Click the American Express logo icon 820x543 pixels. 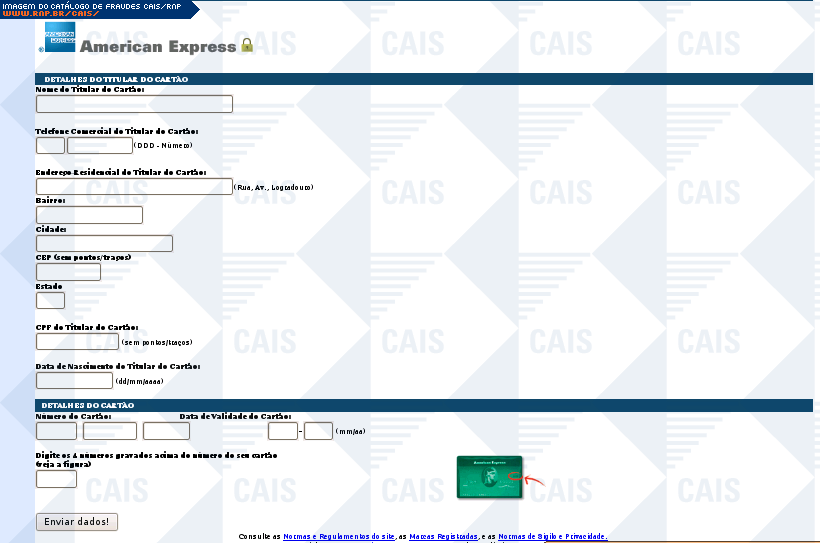pos(58,37)
